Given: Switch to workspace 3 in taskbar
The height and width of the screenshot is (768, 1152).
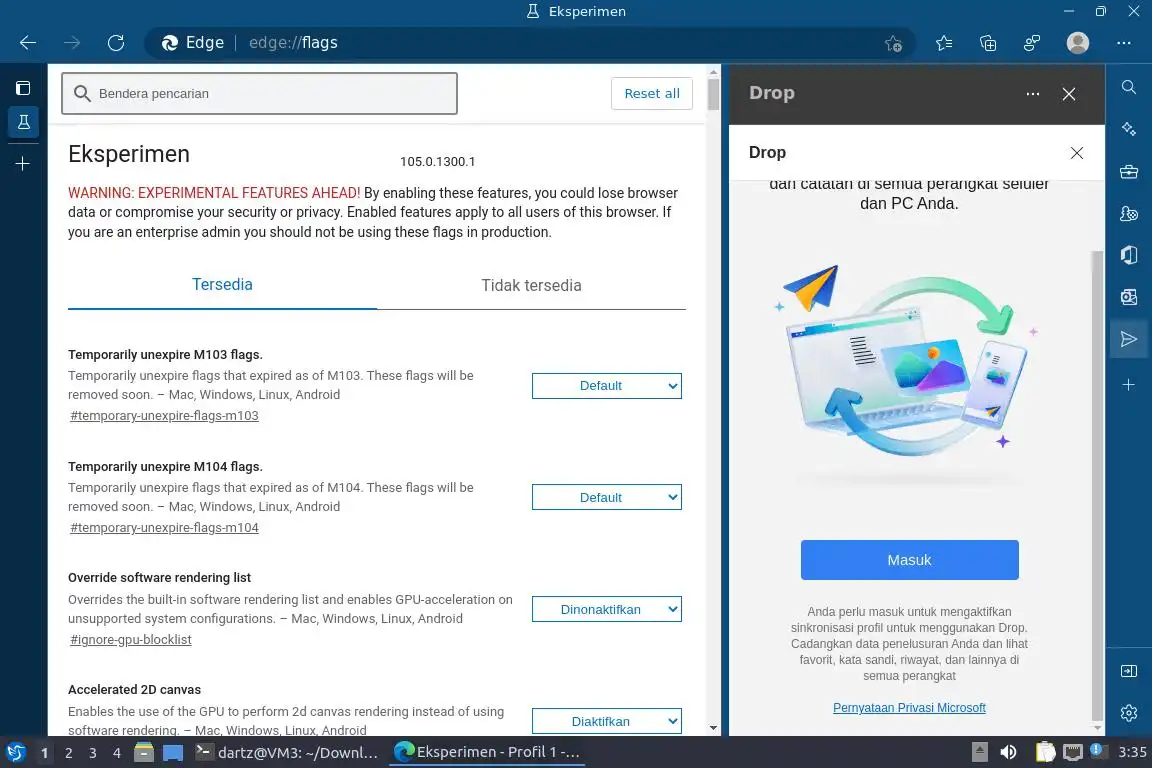Looking at the screenshot, I should click(x=93, y=753).
